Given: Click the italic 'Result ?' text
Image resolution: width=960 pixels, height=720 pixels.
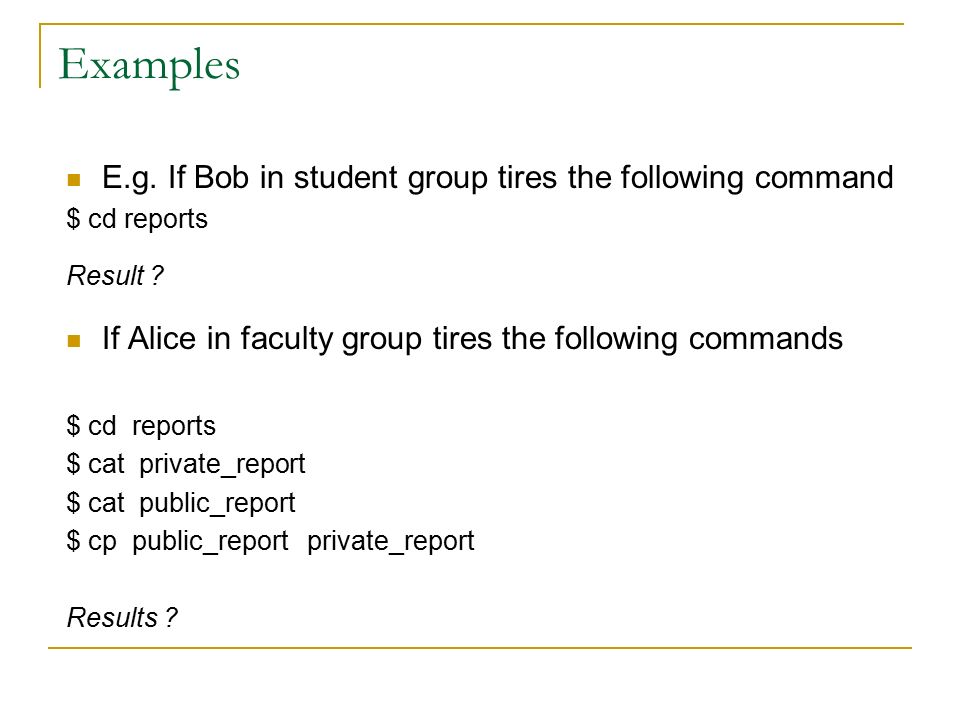Looking at the screenshot, I should pos(115,276).
